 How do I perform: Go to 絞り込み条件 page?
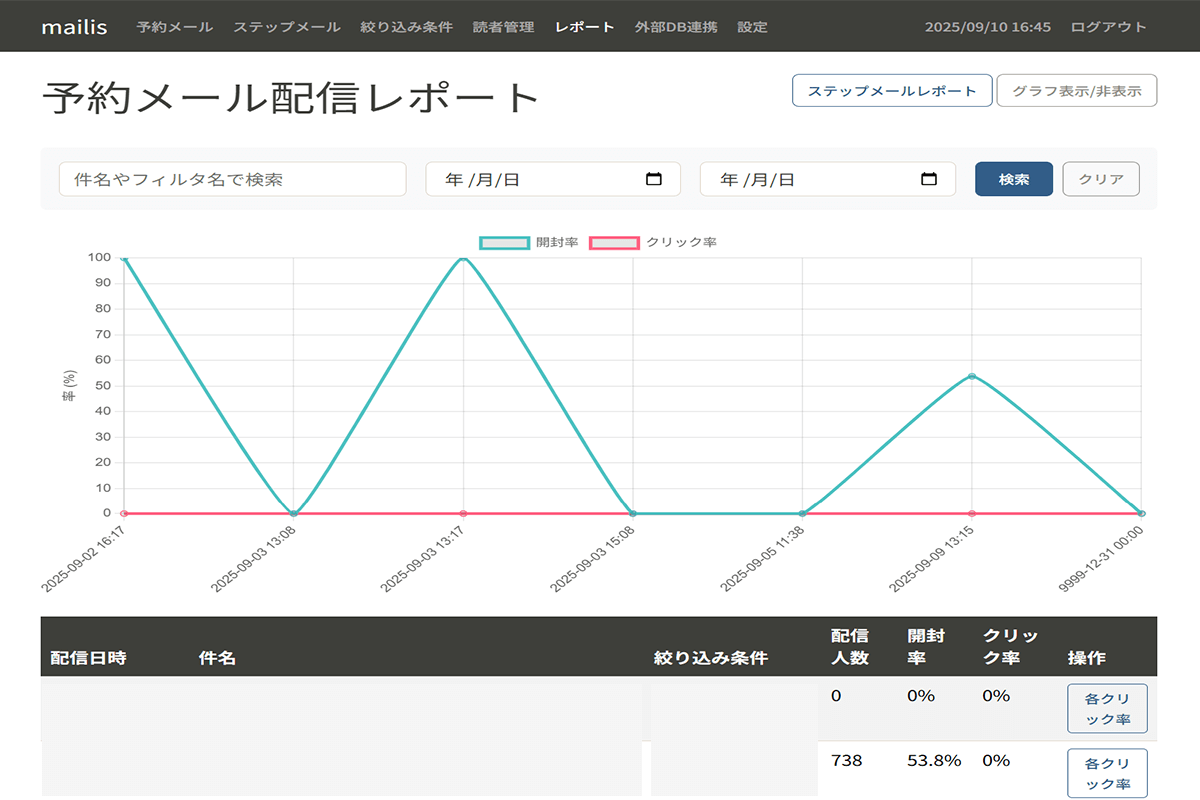pos(407,27)
